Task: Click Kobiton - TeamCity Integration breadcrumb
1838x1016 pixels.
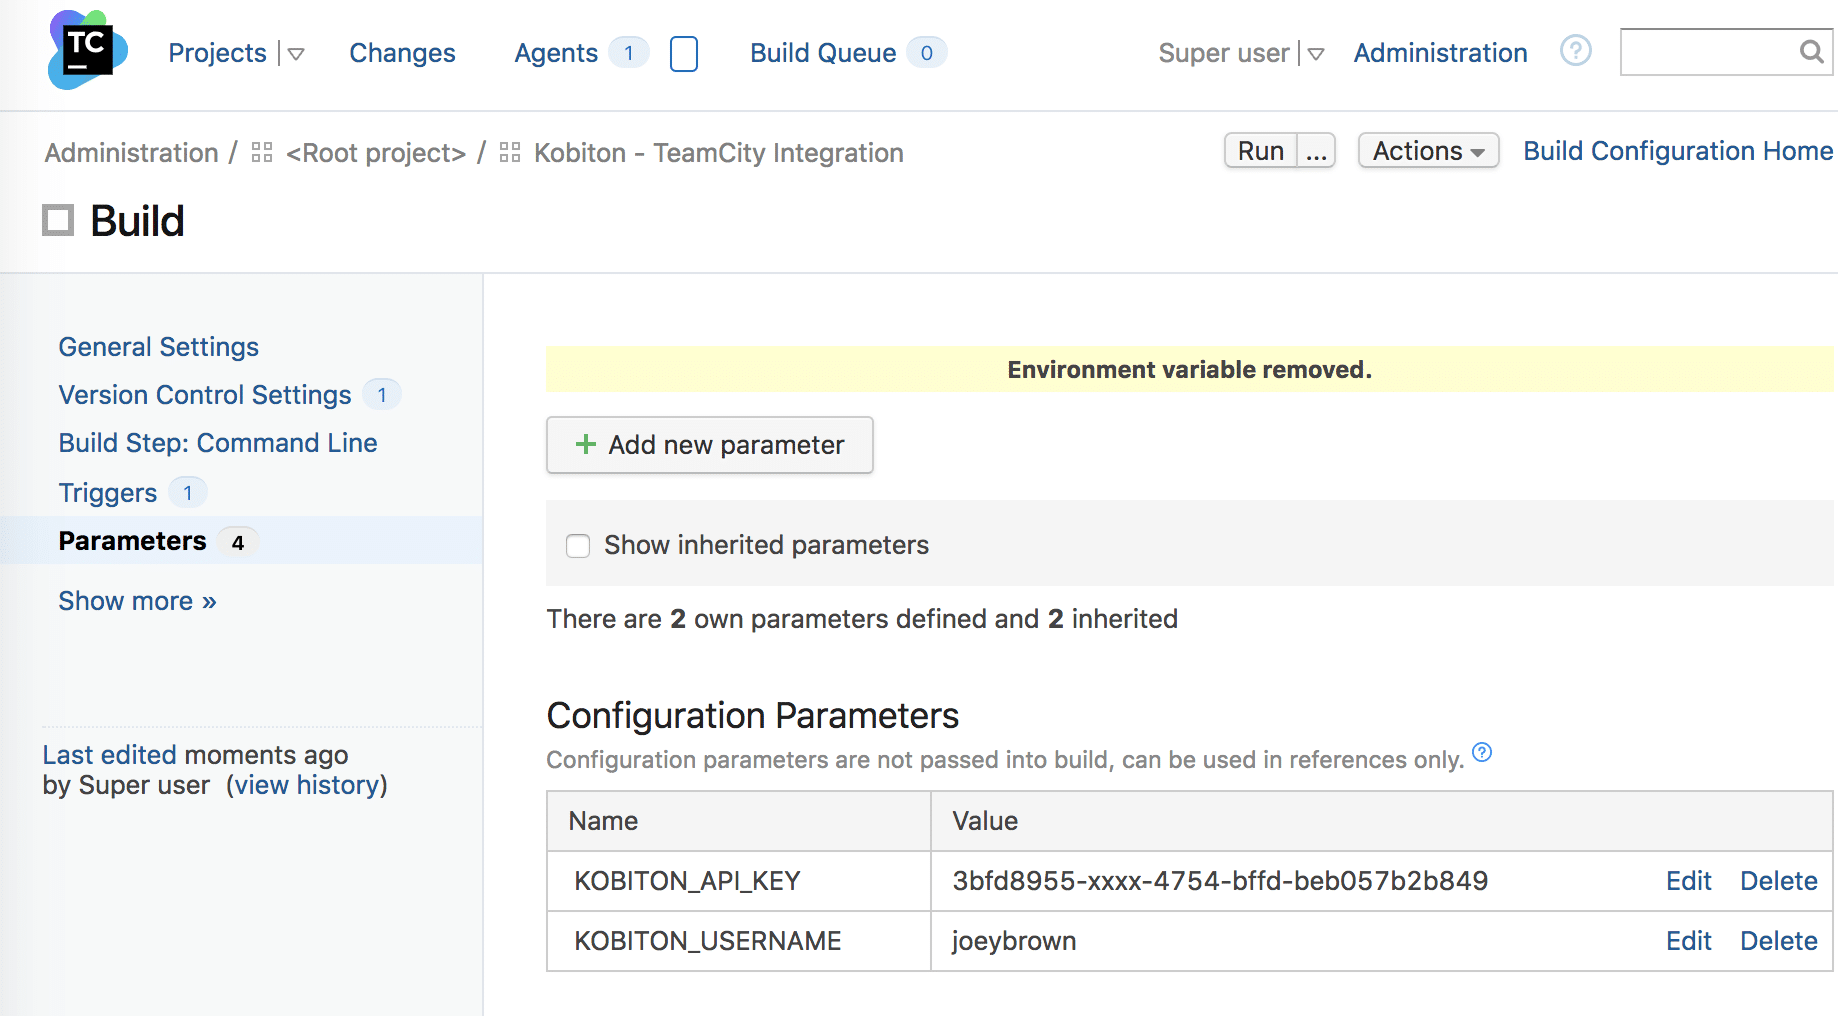Action: point(719,153)
